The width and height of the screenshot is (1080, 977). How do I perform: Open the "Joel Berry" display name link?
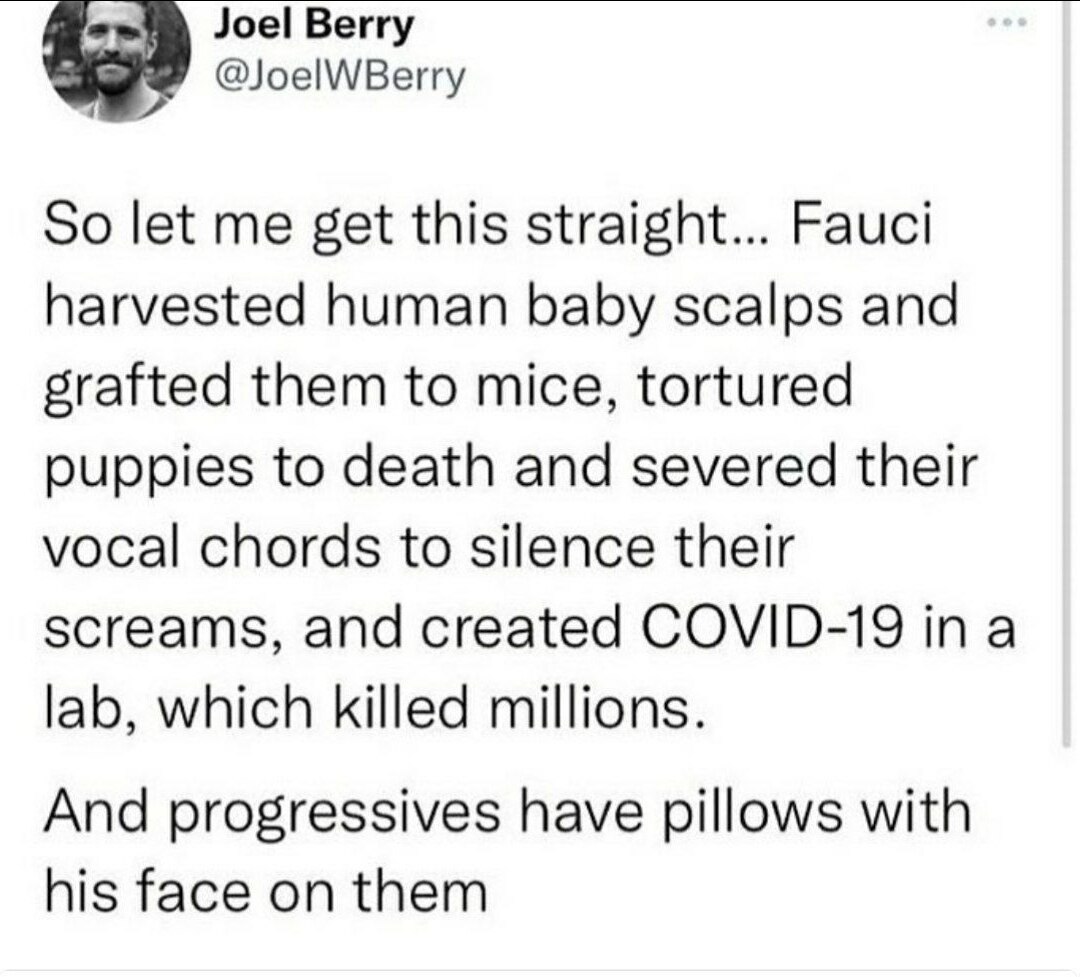click(313, 27)
